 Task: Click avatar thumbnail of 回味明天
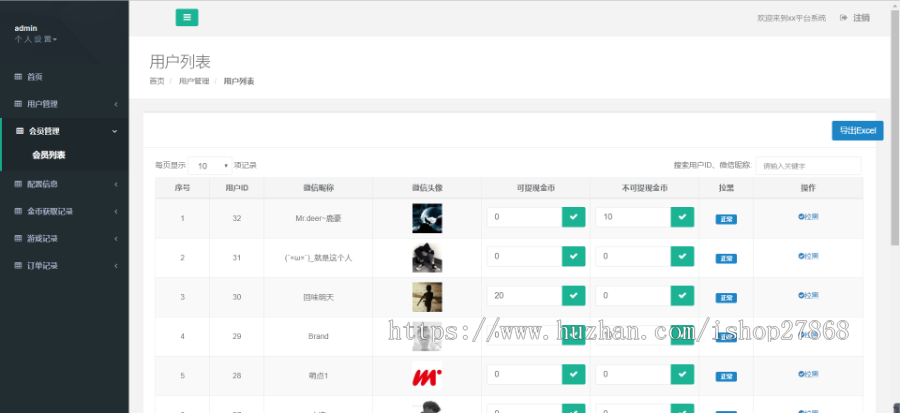pyautogui.click(x=427, y=297)
